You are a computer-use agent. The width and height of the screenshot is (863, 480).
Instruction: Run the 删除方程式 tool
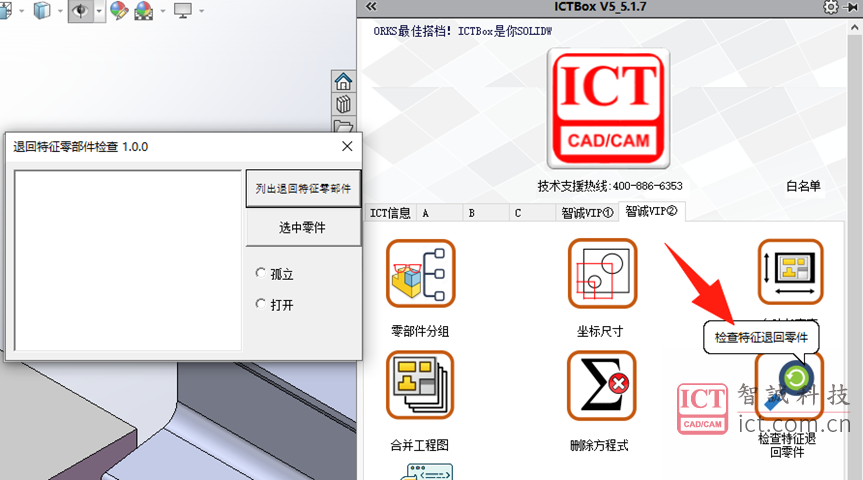pyautogui.click(x=601, y=384)
